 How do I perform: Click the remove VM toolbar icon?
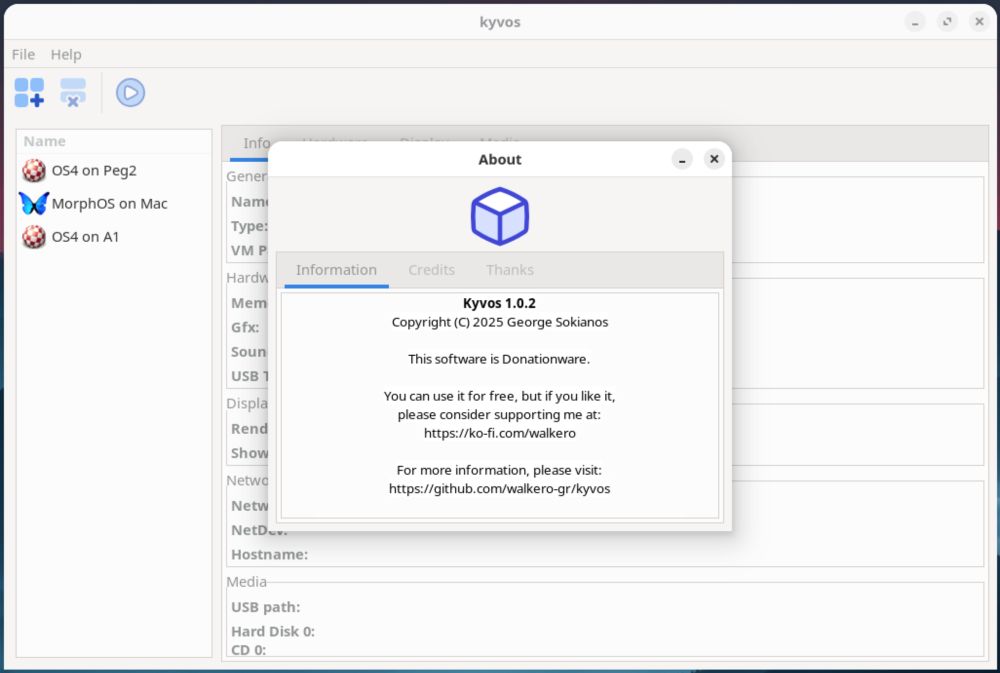73,92
